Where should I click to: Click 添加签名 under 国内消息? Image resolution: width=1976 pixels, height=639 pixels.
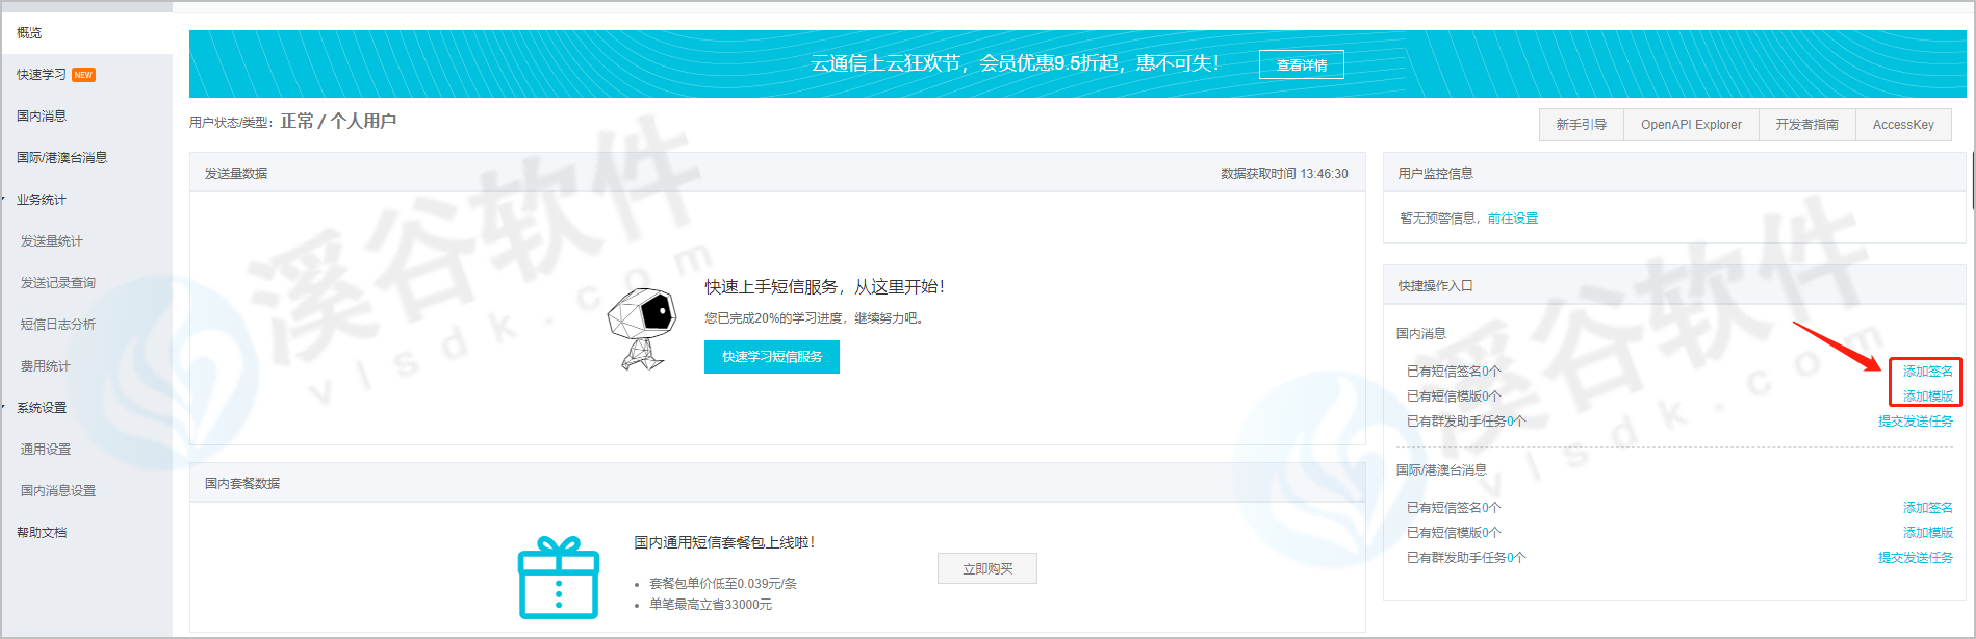1927,371
